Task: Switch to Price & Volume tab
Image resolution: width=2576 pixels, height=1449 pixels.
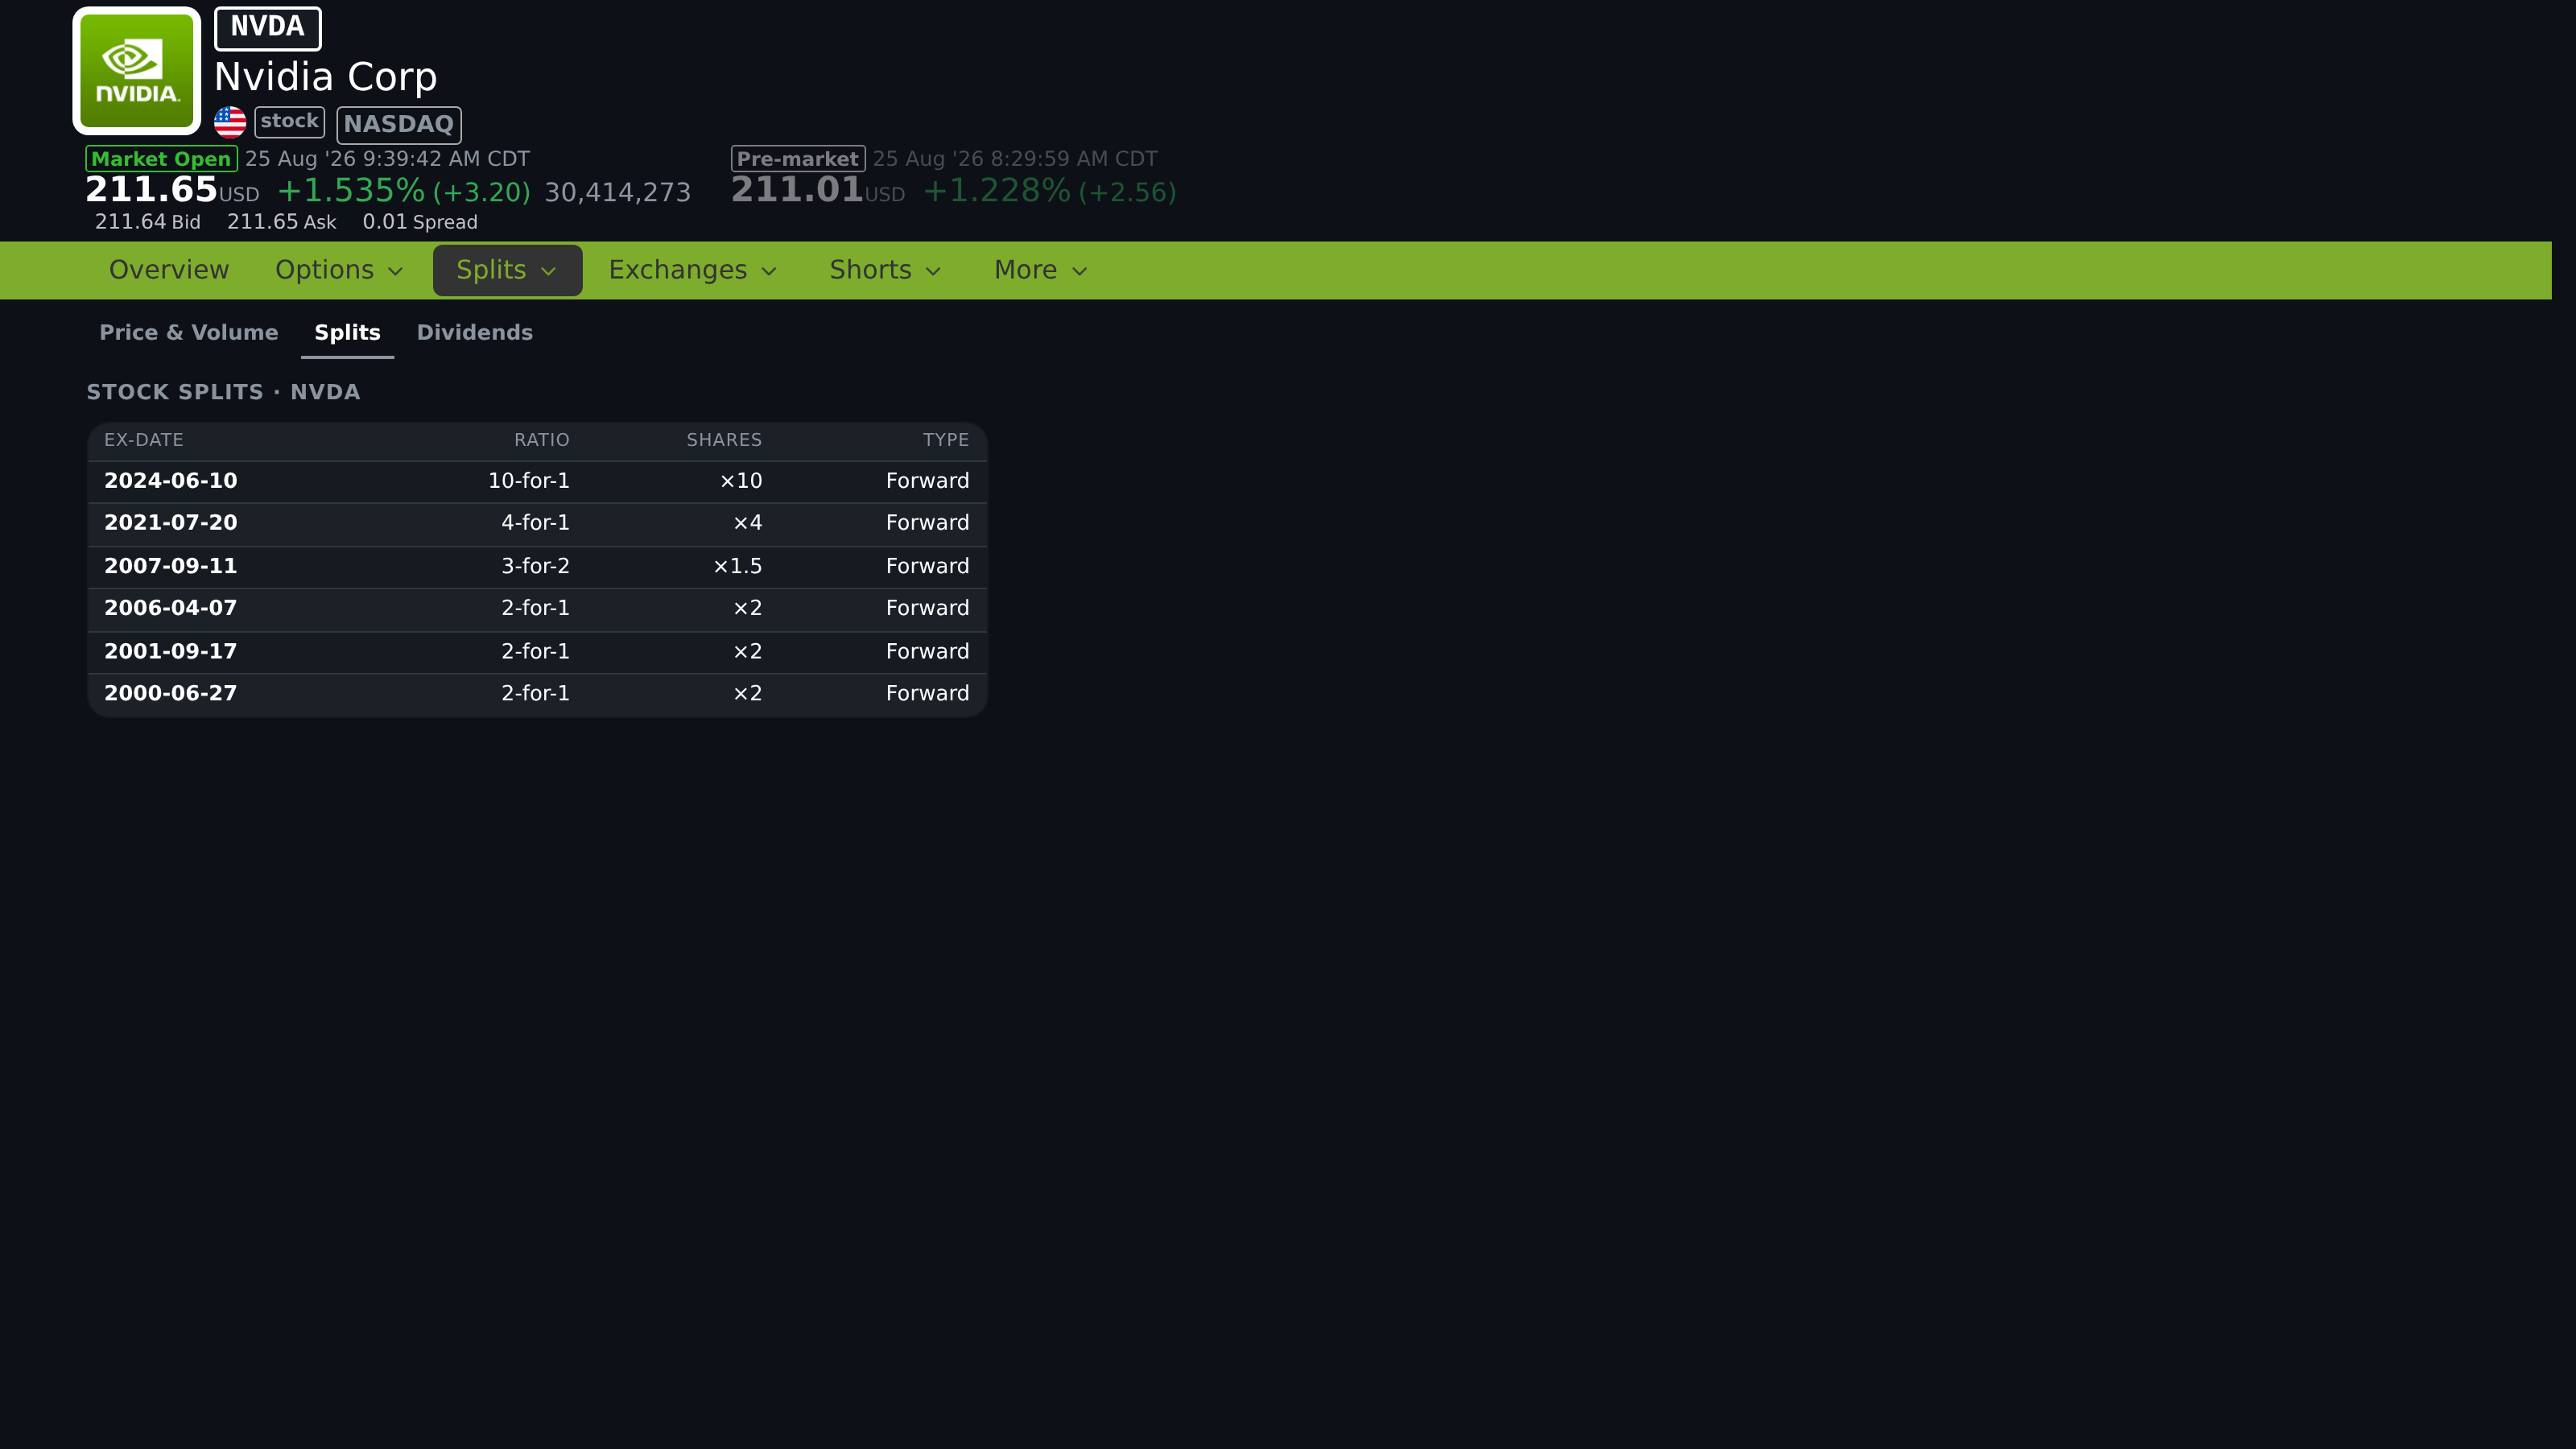Action: coord(189,333)
